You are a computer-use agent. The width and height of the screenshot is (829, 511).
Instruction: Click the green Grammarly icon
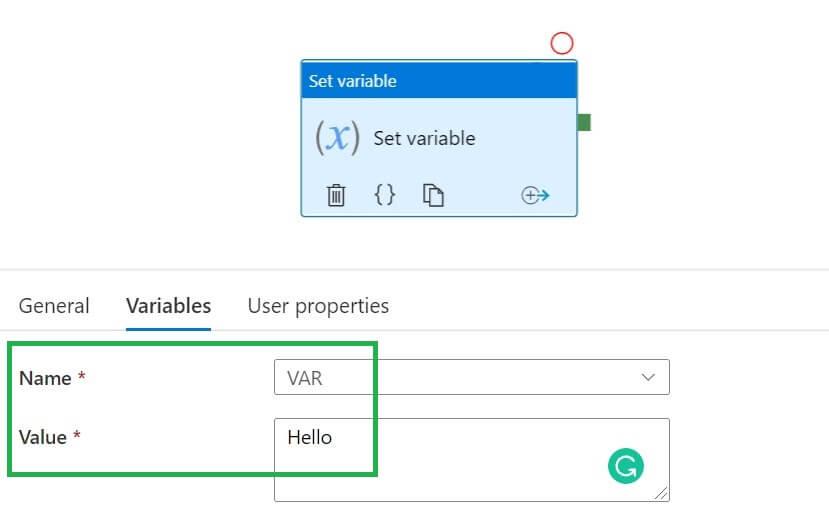(x=626, y=465)
